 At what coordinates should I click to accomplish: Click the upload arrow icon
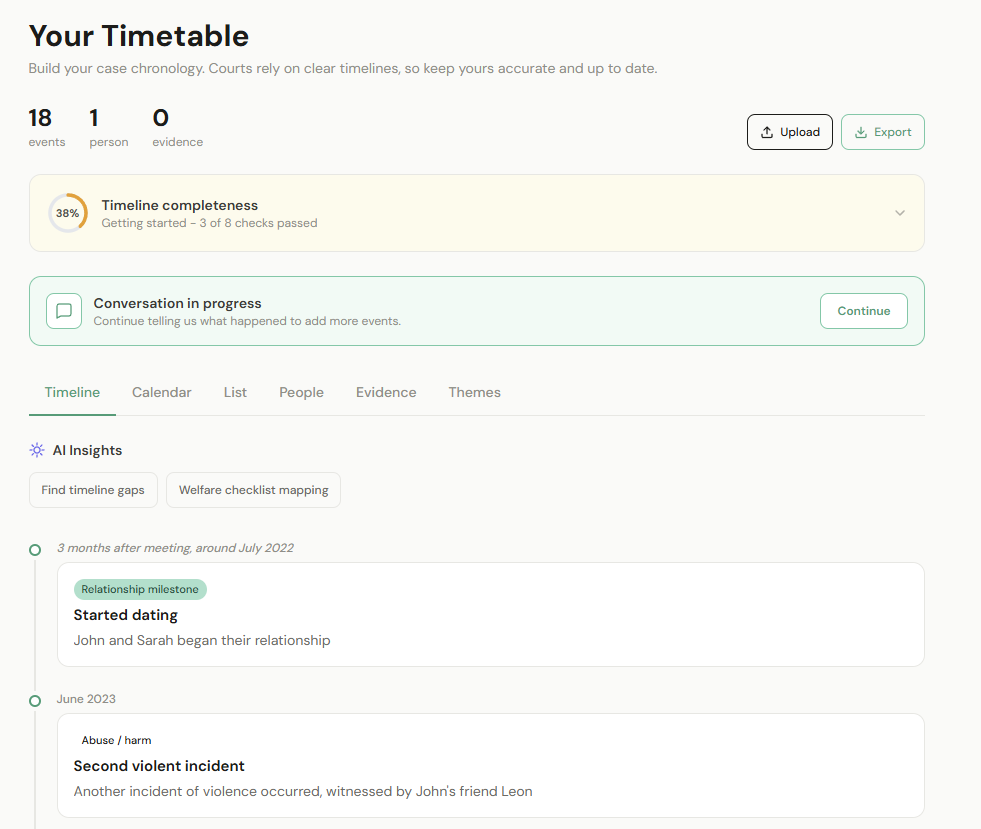pos(767,132)
